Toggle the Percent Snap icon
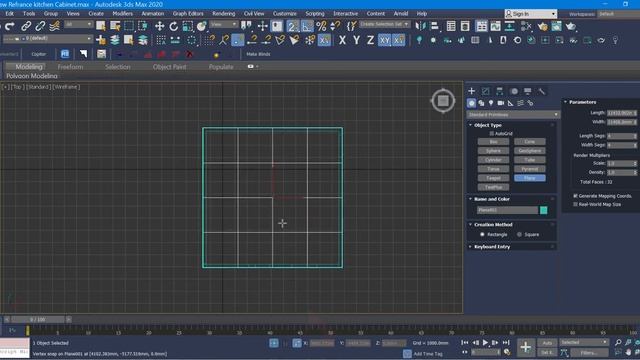The height and width of the screenshot is (360, 640). click(321, 27)
